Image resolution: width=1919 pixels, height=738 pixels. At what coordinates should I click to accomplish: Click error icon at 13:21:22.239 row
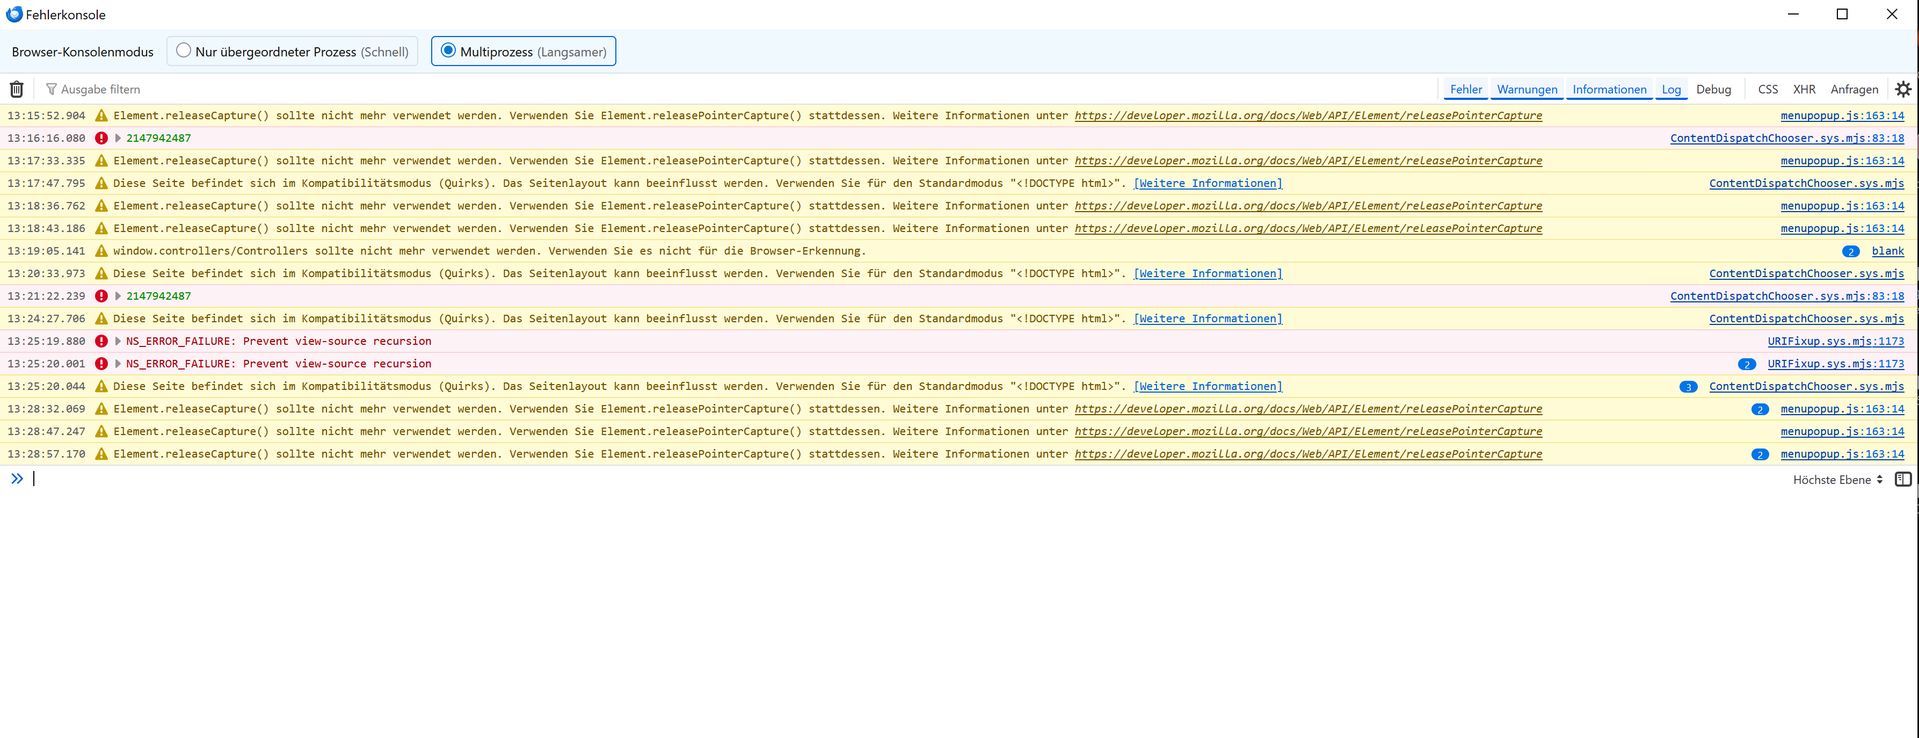(101, 296)
